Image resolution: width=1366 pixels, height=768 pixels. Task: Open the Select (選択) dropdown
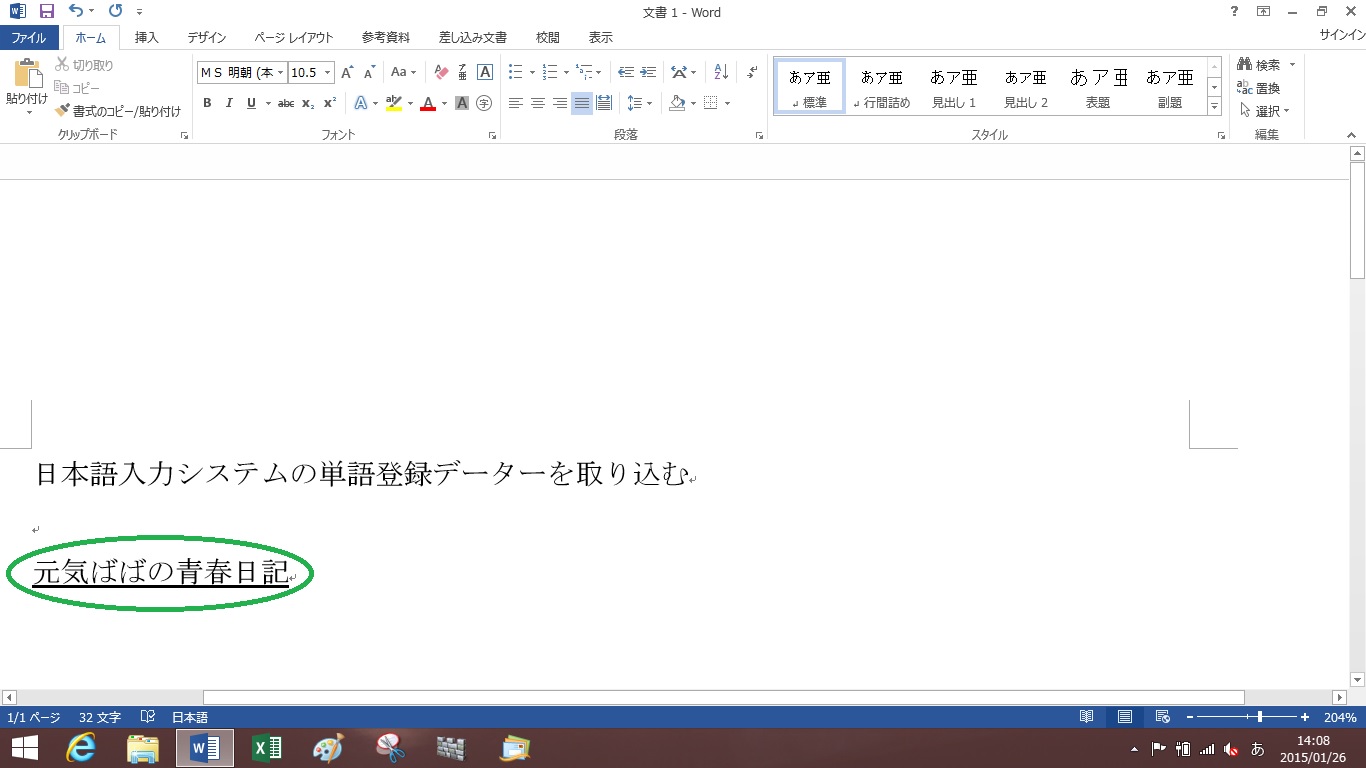click(1265, 111)
